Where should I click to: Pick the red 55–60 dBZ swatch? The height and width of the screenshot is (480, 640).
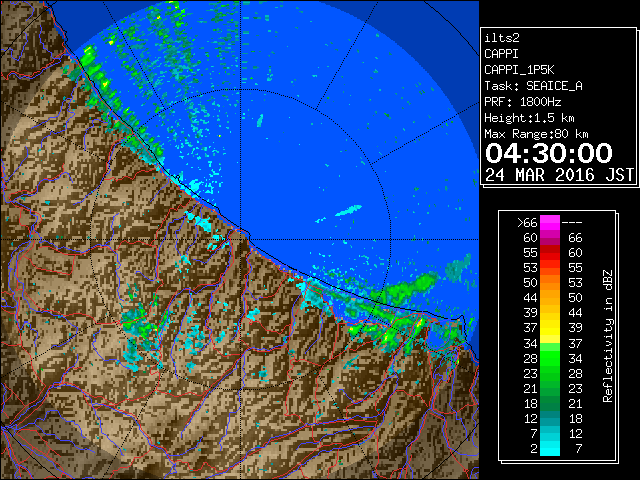pos(550,253)
